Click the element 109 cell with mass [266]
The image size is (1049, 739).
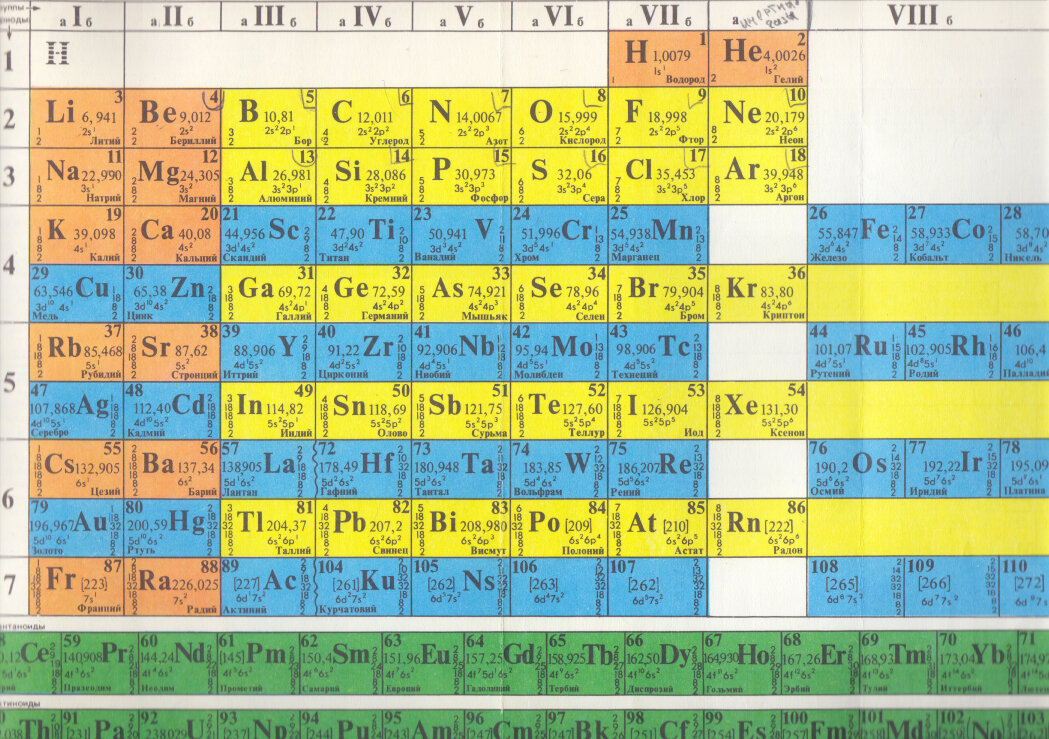point(953,587)
